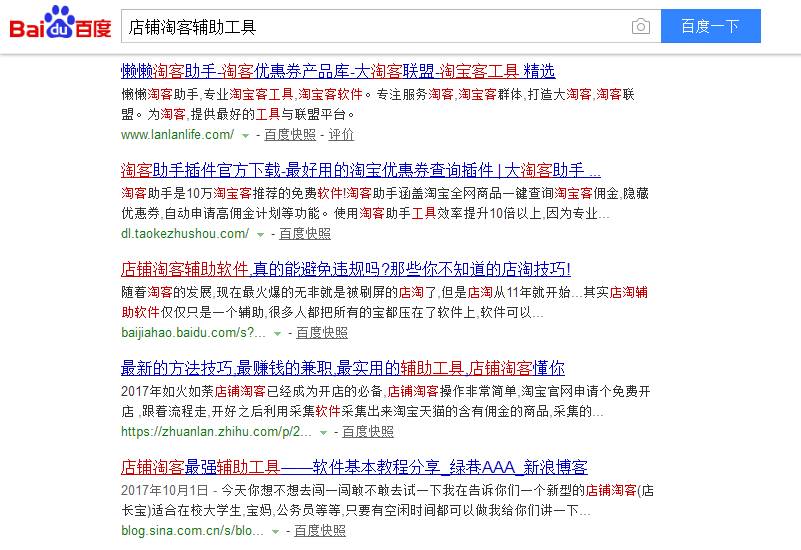Open result titled 懒懒淘客助手 result
Image resolution: width=801 pixels, height=550 pixels.
click(338, 71)
